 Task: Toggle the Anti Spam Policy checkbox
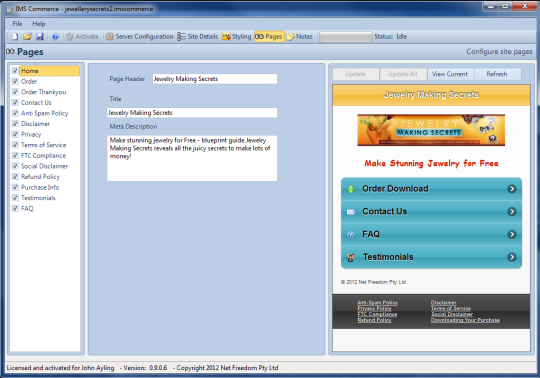point(15,113)
